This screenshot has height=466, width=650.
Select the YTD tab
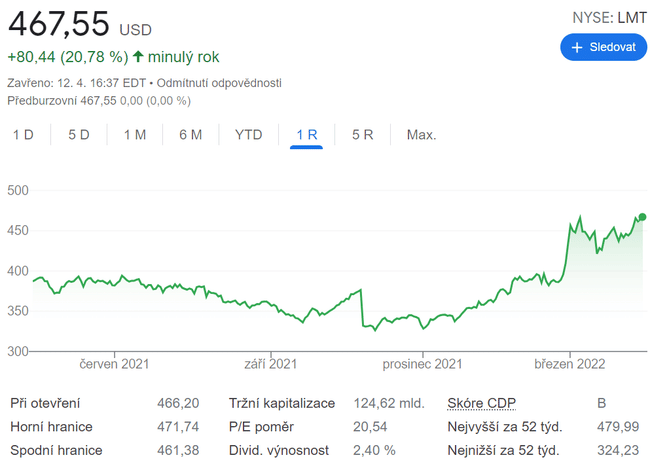click(x=249, y=135)
